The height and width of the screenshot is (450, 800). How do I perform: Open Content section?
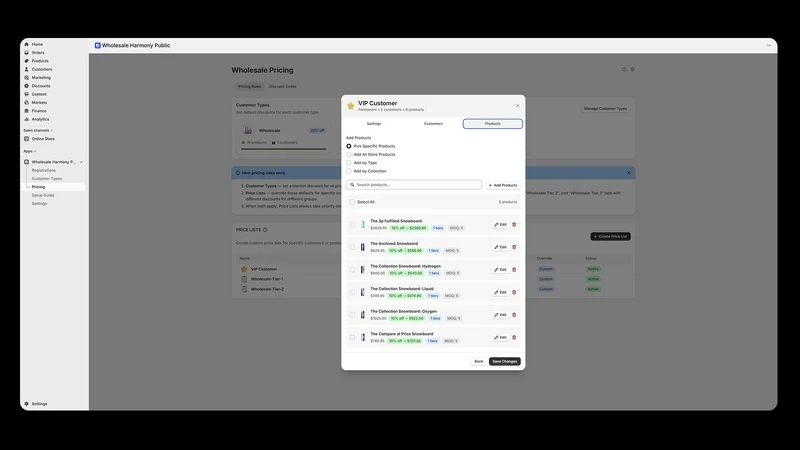pyautogui.click(x=39, y=94)
